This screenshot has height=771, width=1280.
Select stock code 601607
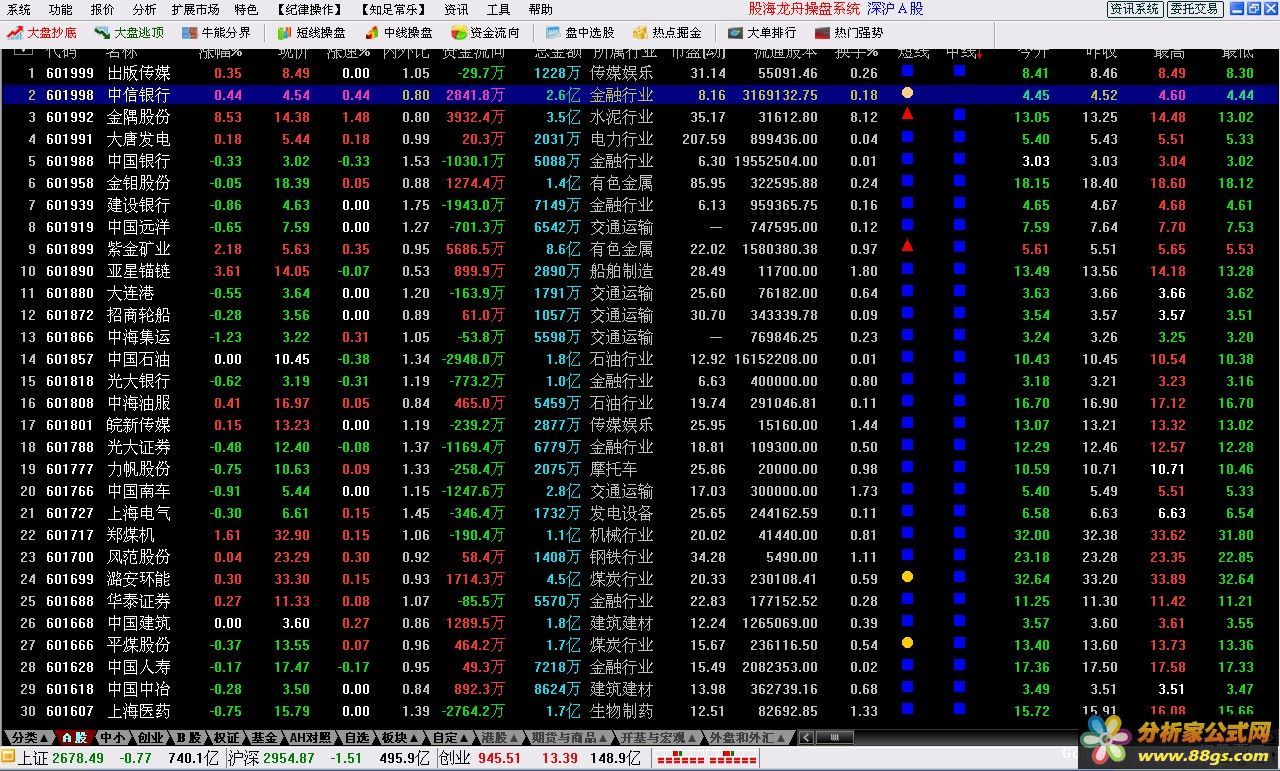click(x=70, y=710)
